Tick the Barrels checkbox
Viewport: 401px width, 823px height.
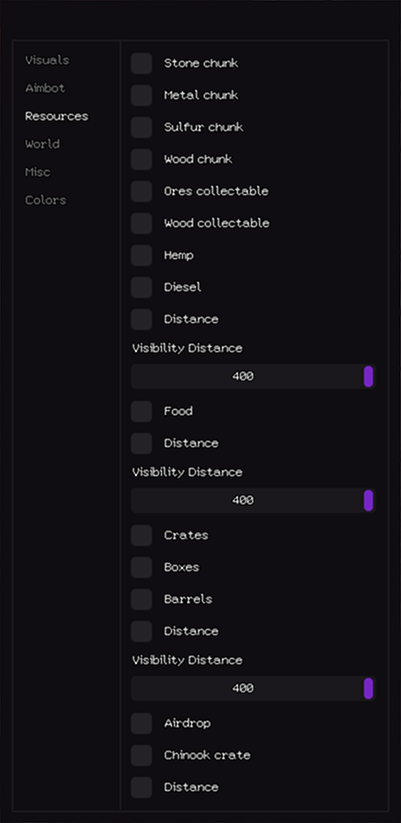coord(142,599)
